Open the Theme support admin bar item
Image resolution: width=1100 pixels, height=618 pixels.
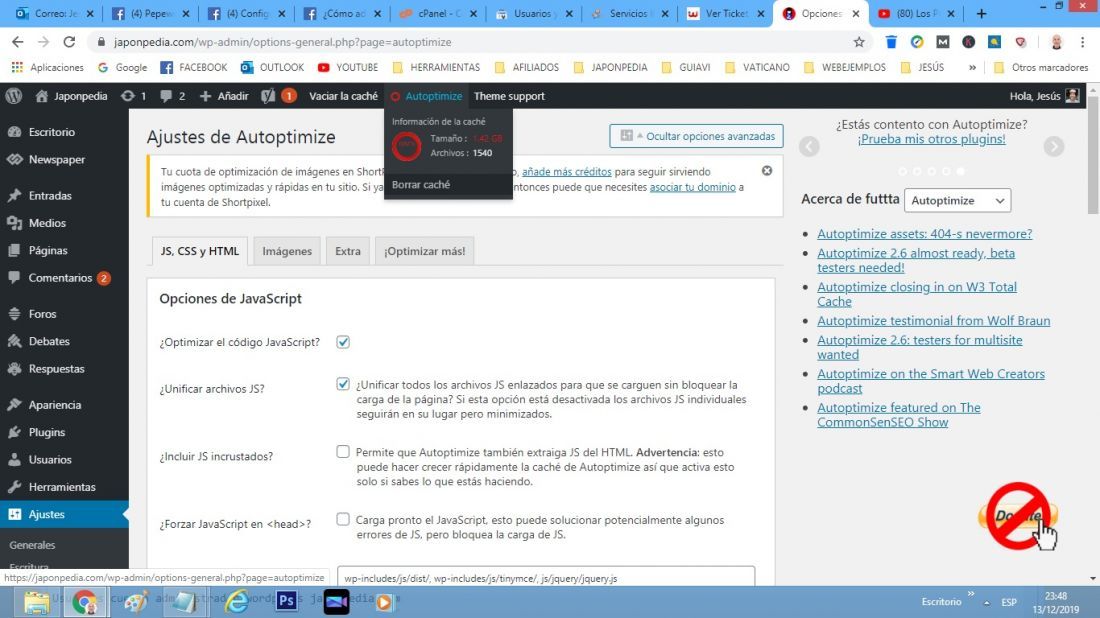click(509, 96)
